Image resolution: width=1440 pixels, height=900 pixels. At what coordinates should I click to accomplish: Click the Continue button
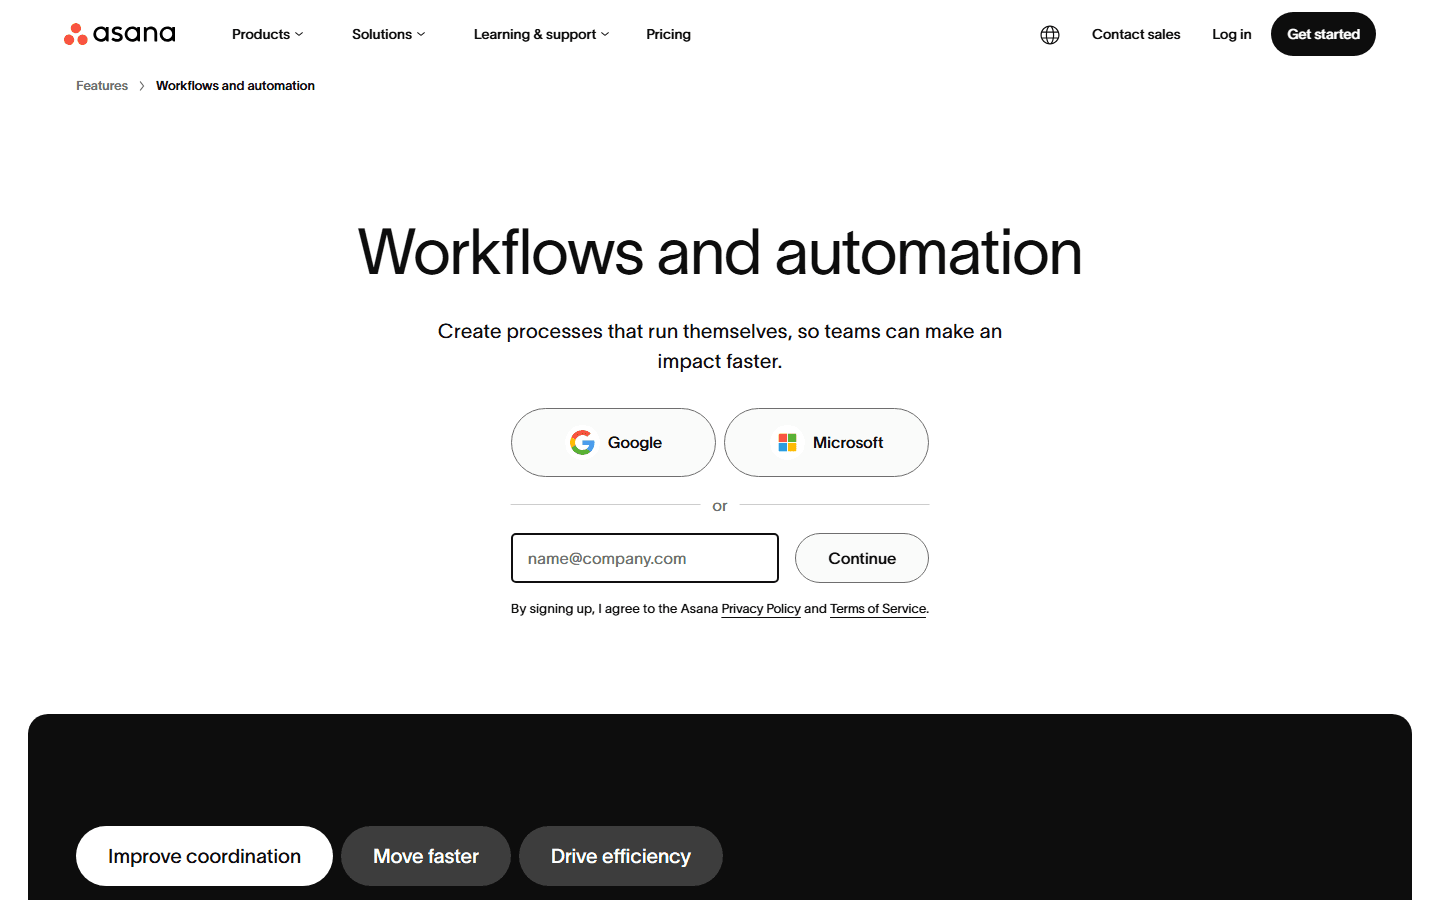tap(862, 558)
